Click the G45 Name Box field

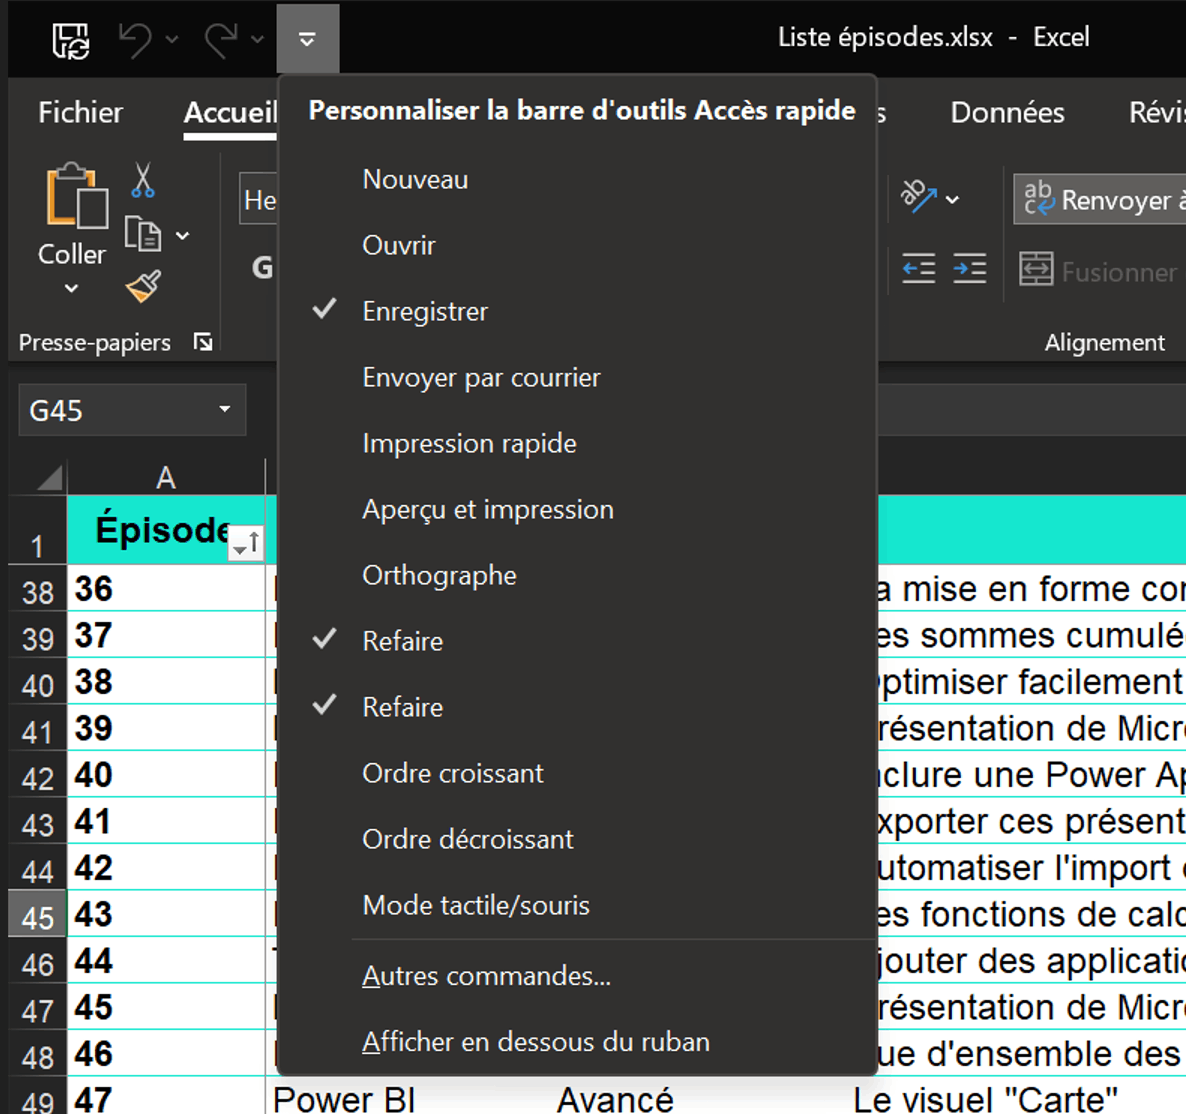[x=117, y=411]
